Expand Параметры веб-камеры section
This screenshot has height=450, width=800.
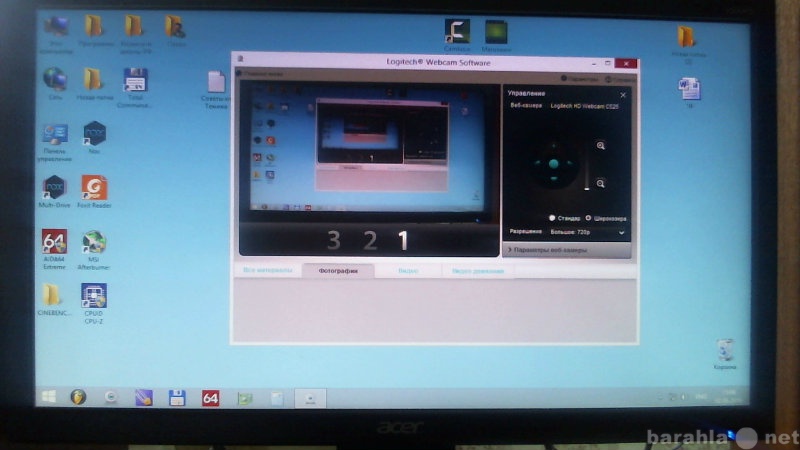[567, 250]
